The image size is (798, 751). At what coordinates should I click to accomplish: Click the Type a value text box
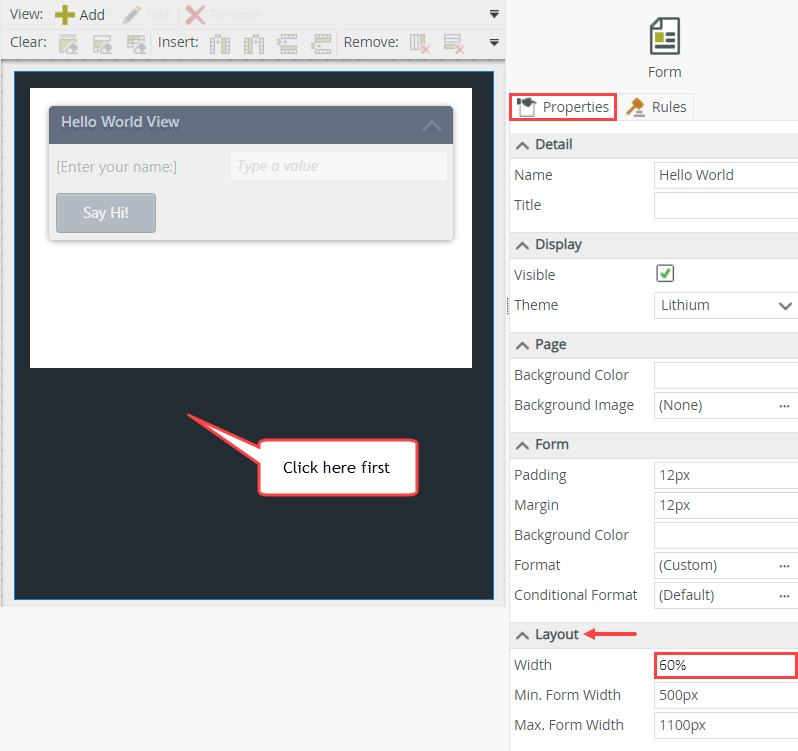coord(338,166)
